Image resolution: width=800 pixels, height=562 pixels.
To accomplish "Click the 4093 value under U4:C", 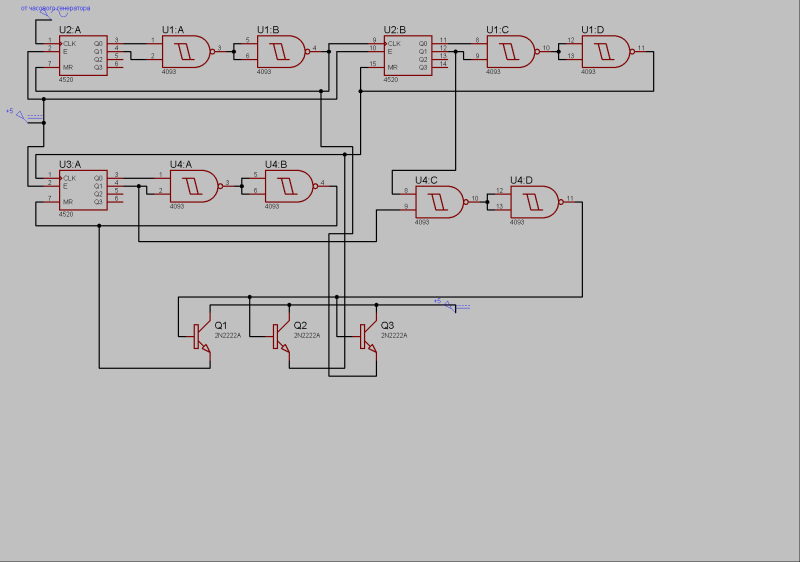I will coord(422,222).
